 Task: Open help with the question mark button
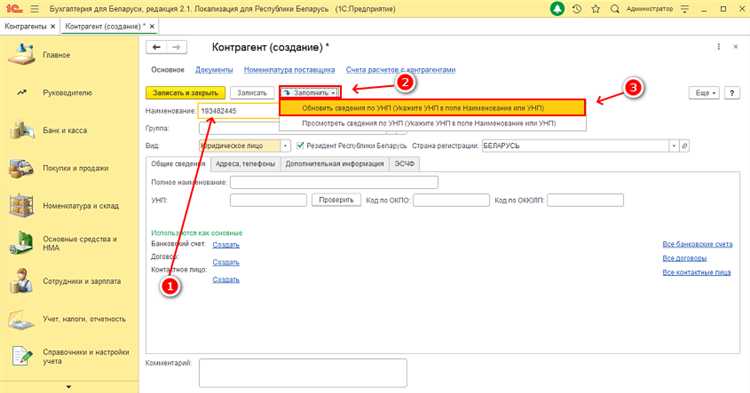[x=732, y=93]
